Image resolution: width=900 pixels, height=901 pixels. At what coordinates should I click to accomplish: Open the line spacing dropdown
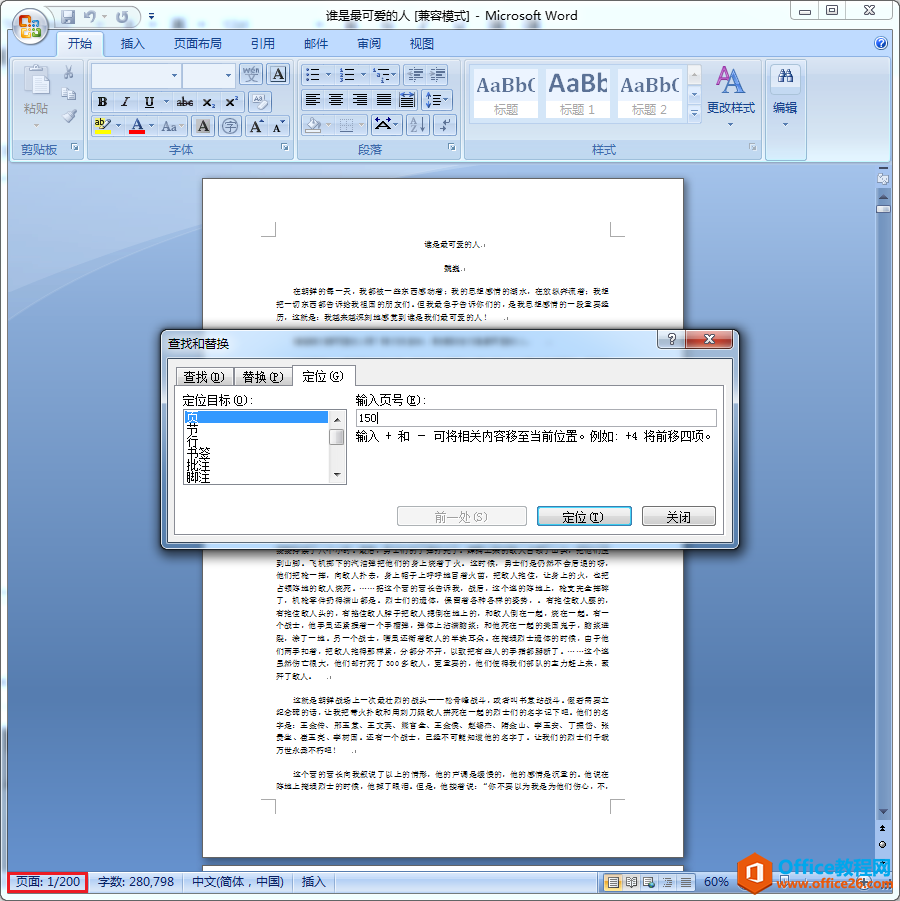point(437,100)
